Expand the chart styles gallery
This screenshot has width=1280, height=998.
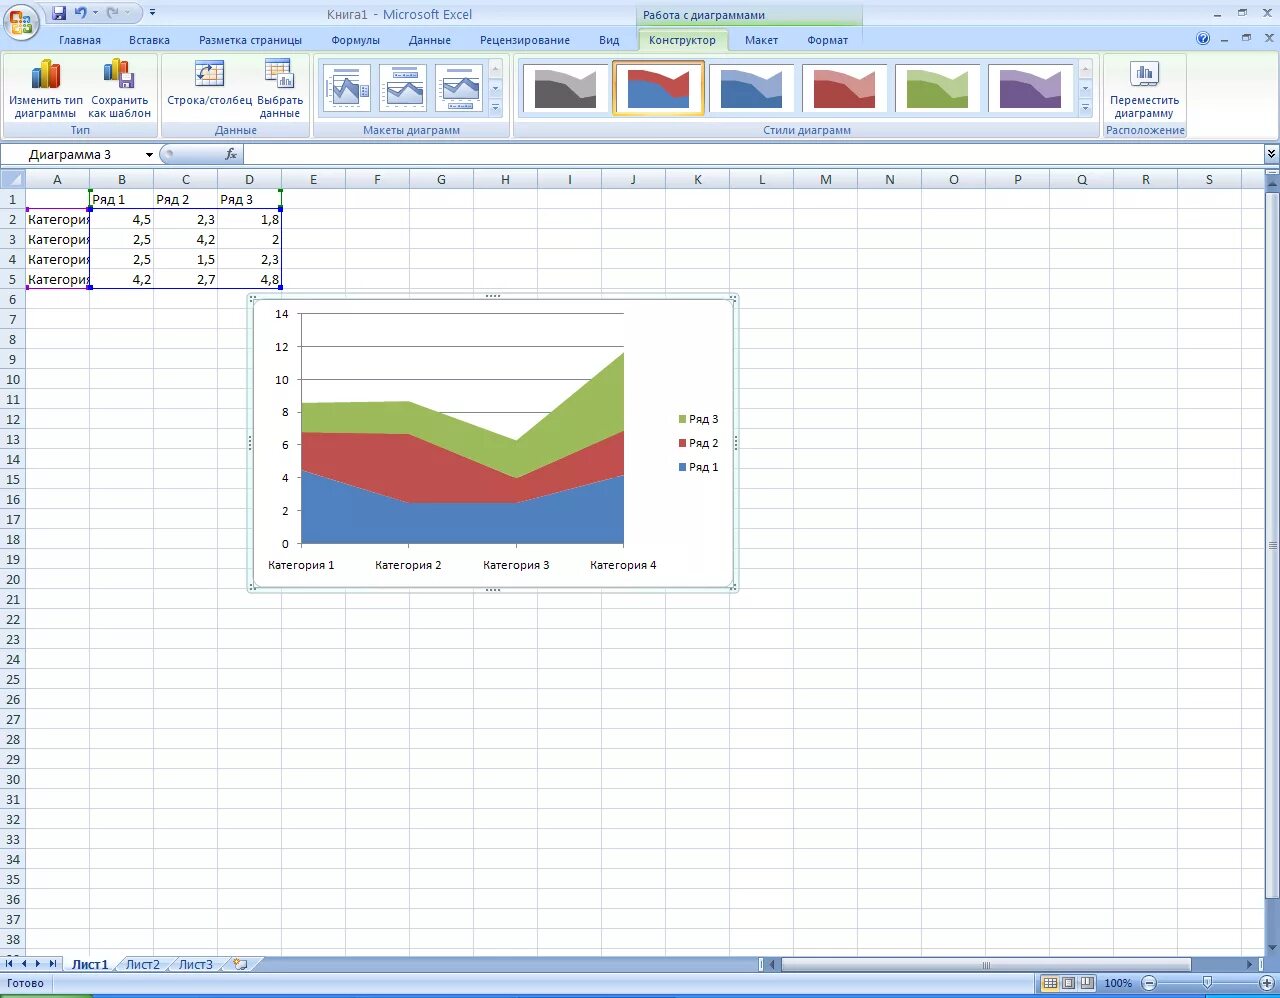[1085, 107]
